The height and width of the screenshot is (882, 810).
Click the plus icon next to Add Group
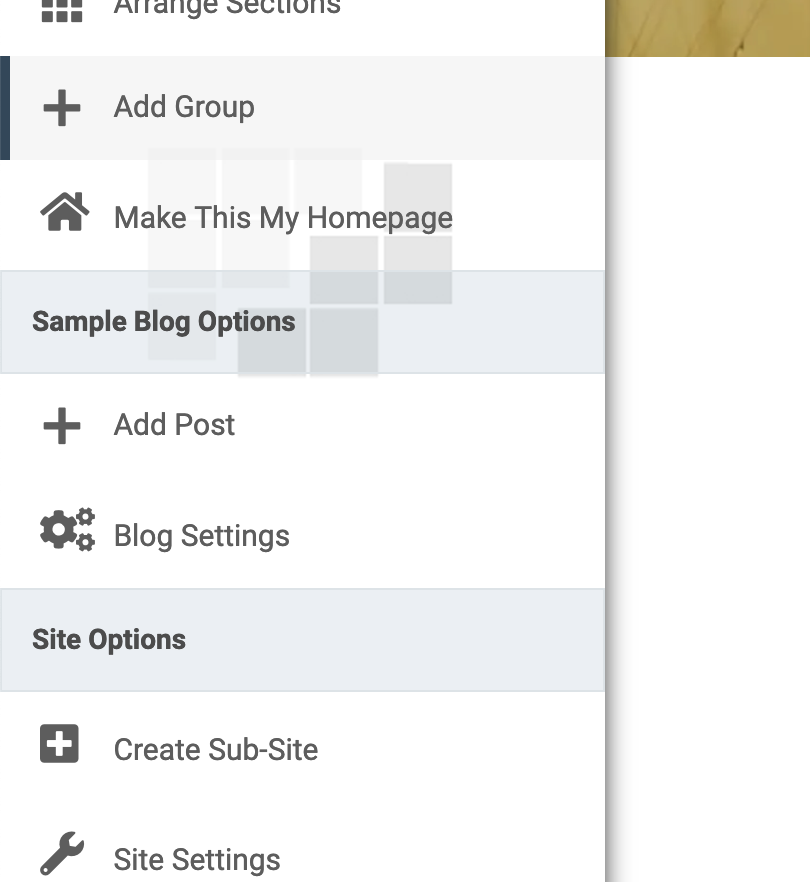click(62, 108)
